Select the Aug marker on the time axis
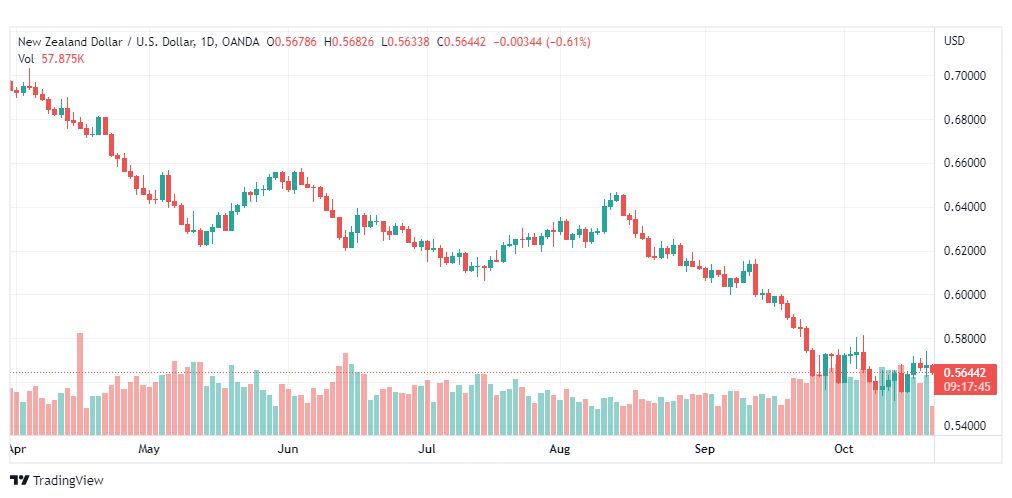1012x498 pixels. 560,449
